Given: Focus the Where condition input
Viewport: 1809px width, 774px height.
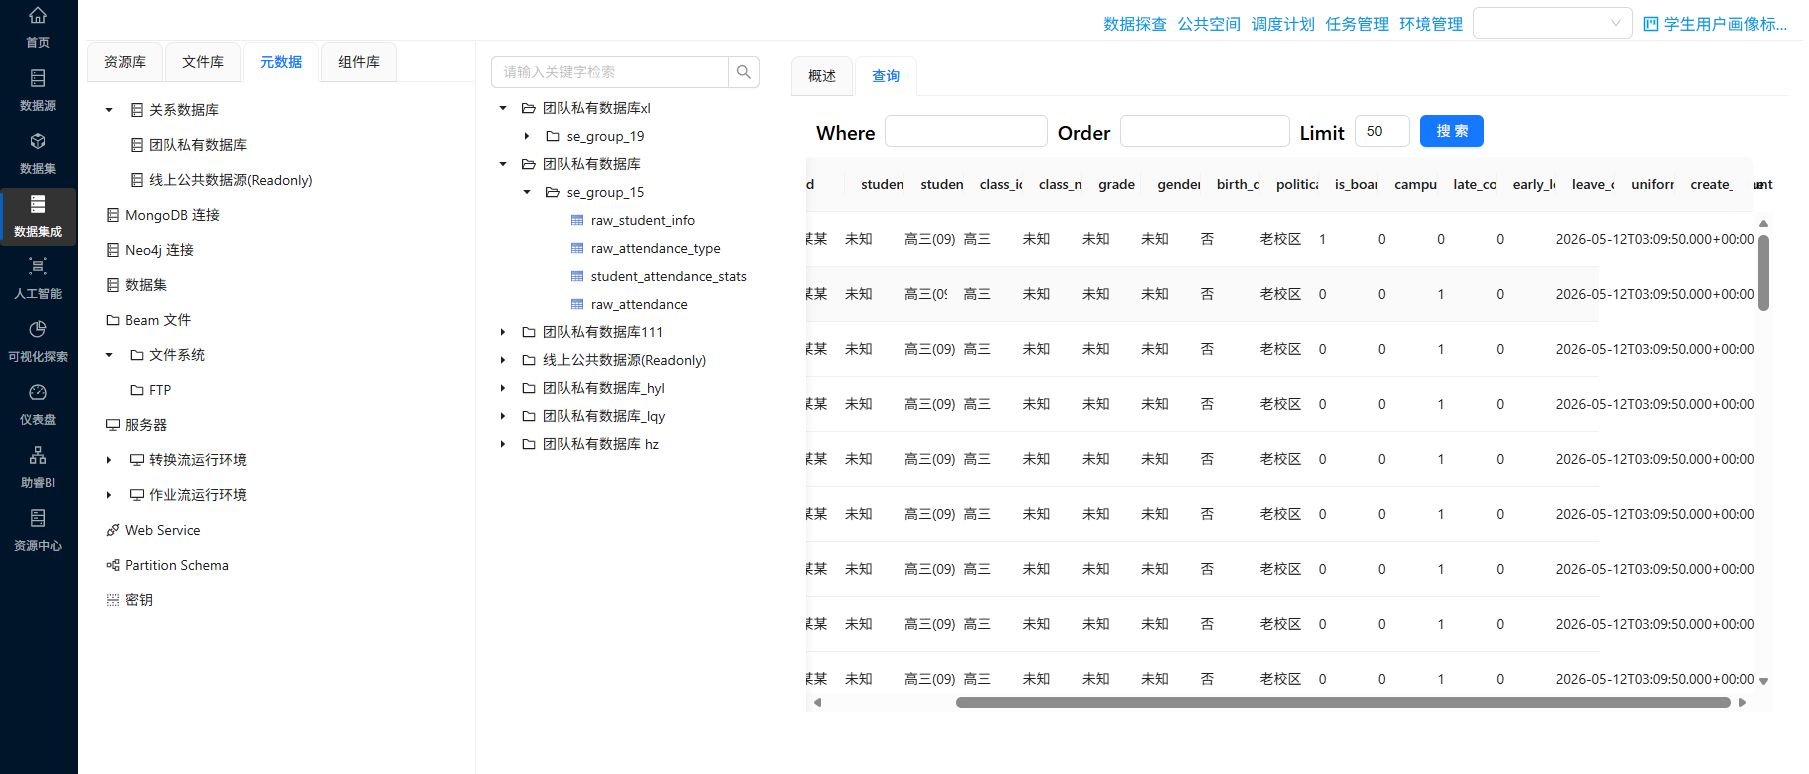Looking at the screenshot, I should [966, 131].
